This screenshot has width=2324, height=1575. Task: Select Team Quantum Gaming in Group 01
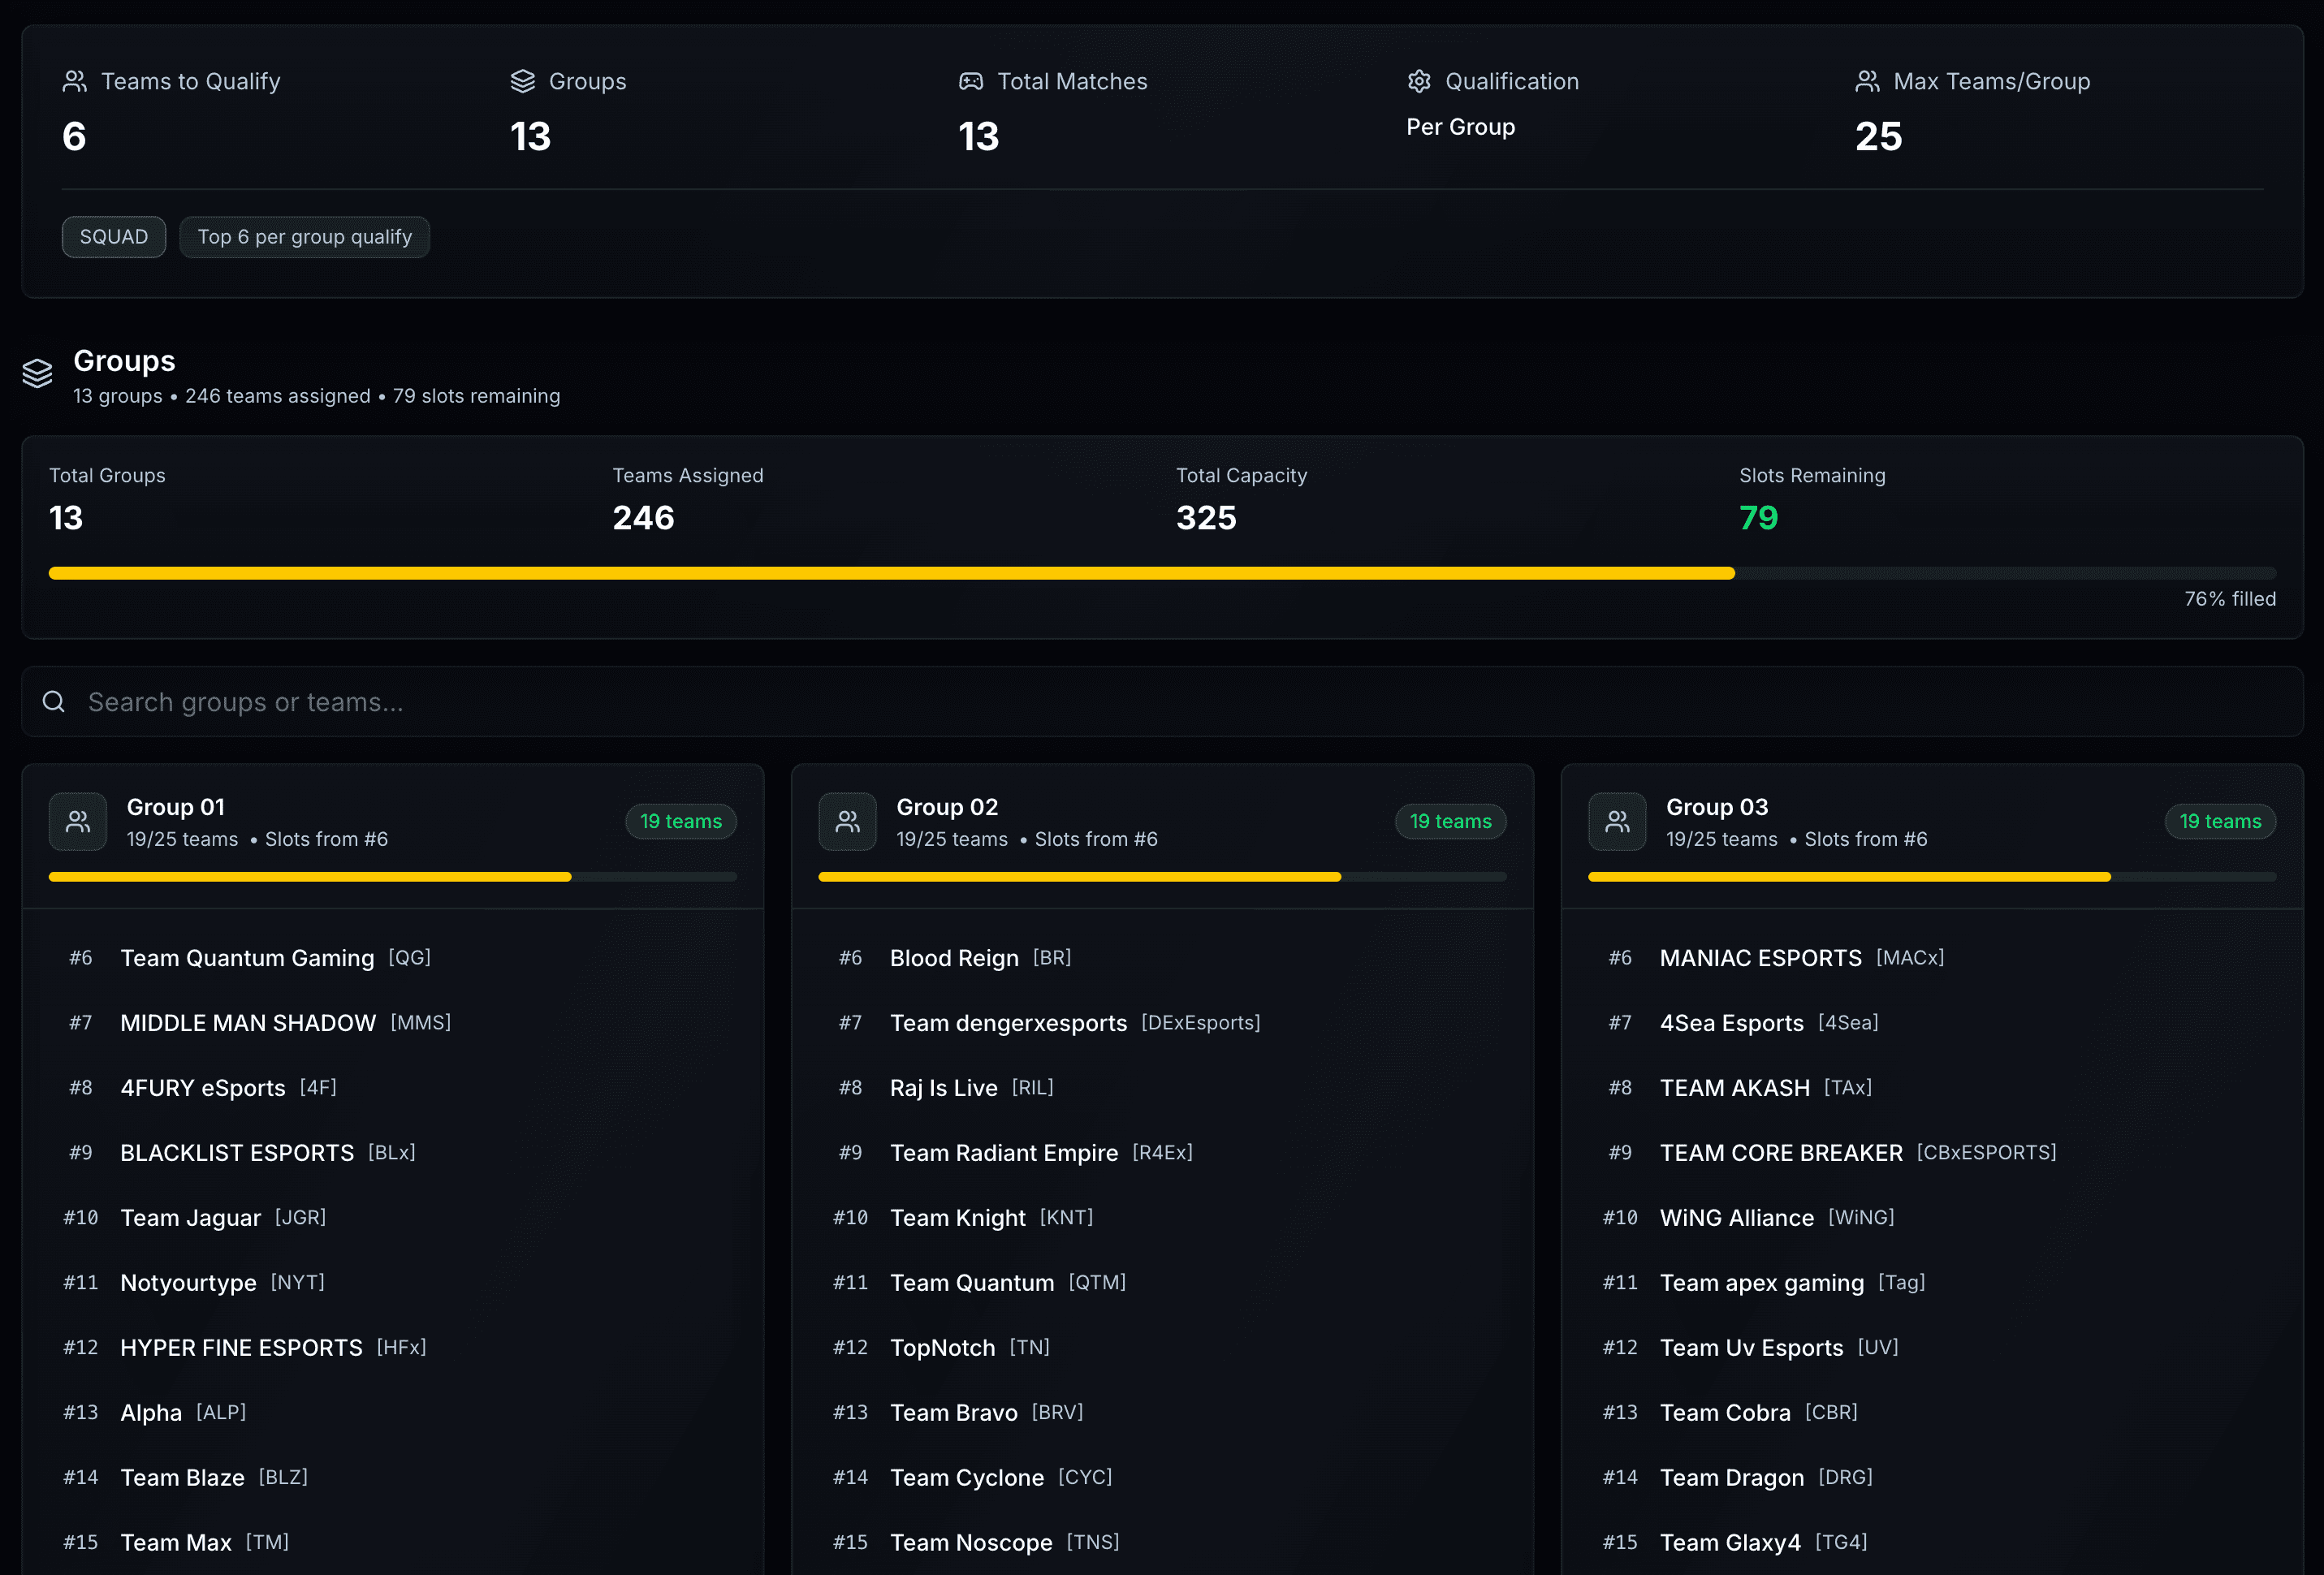click(248, 957)
